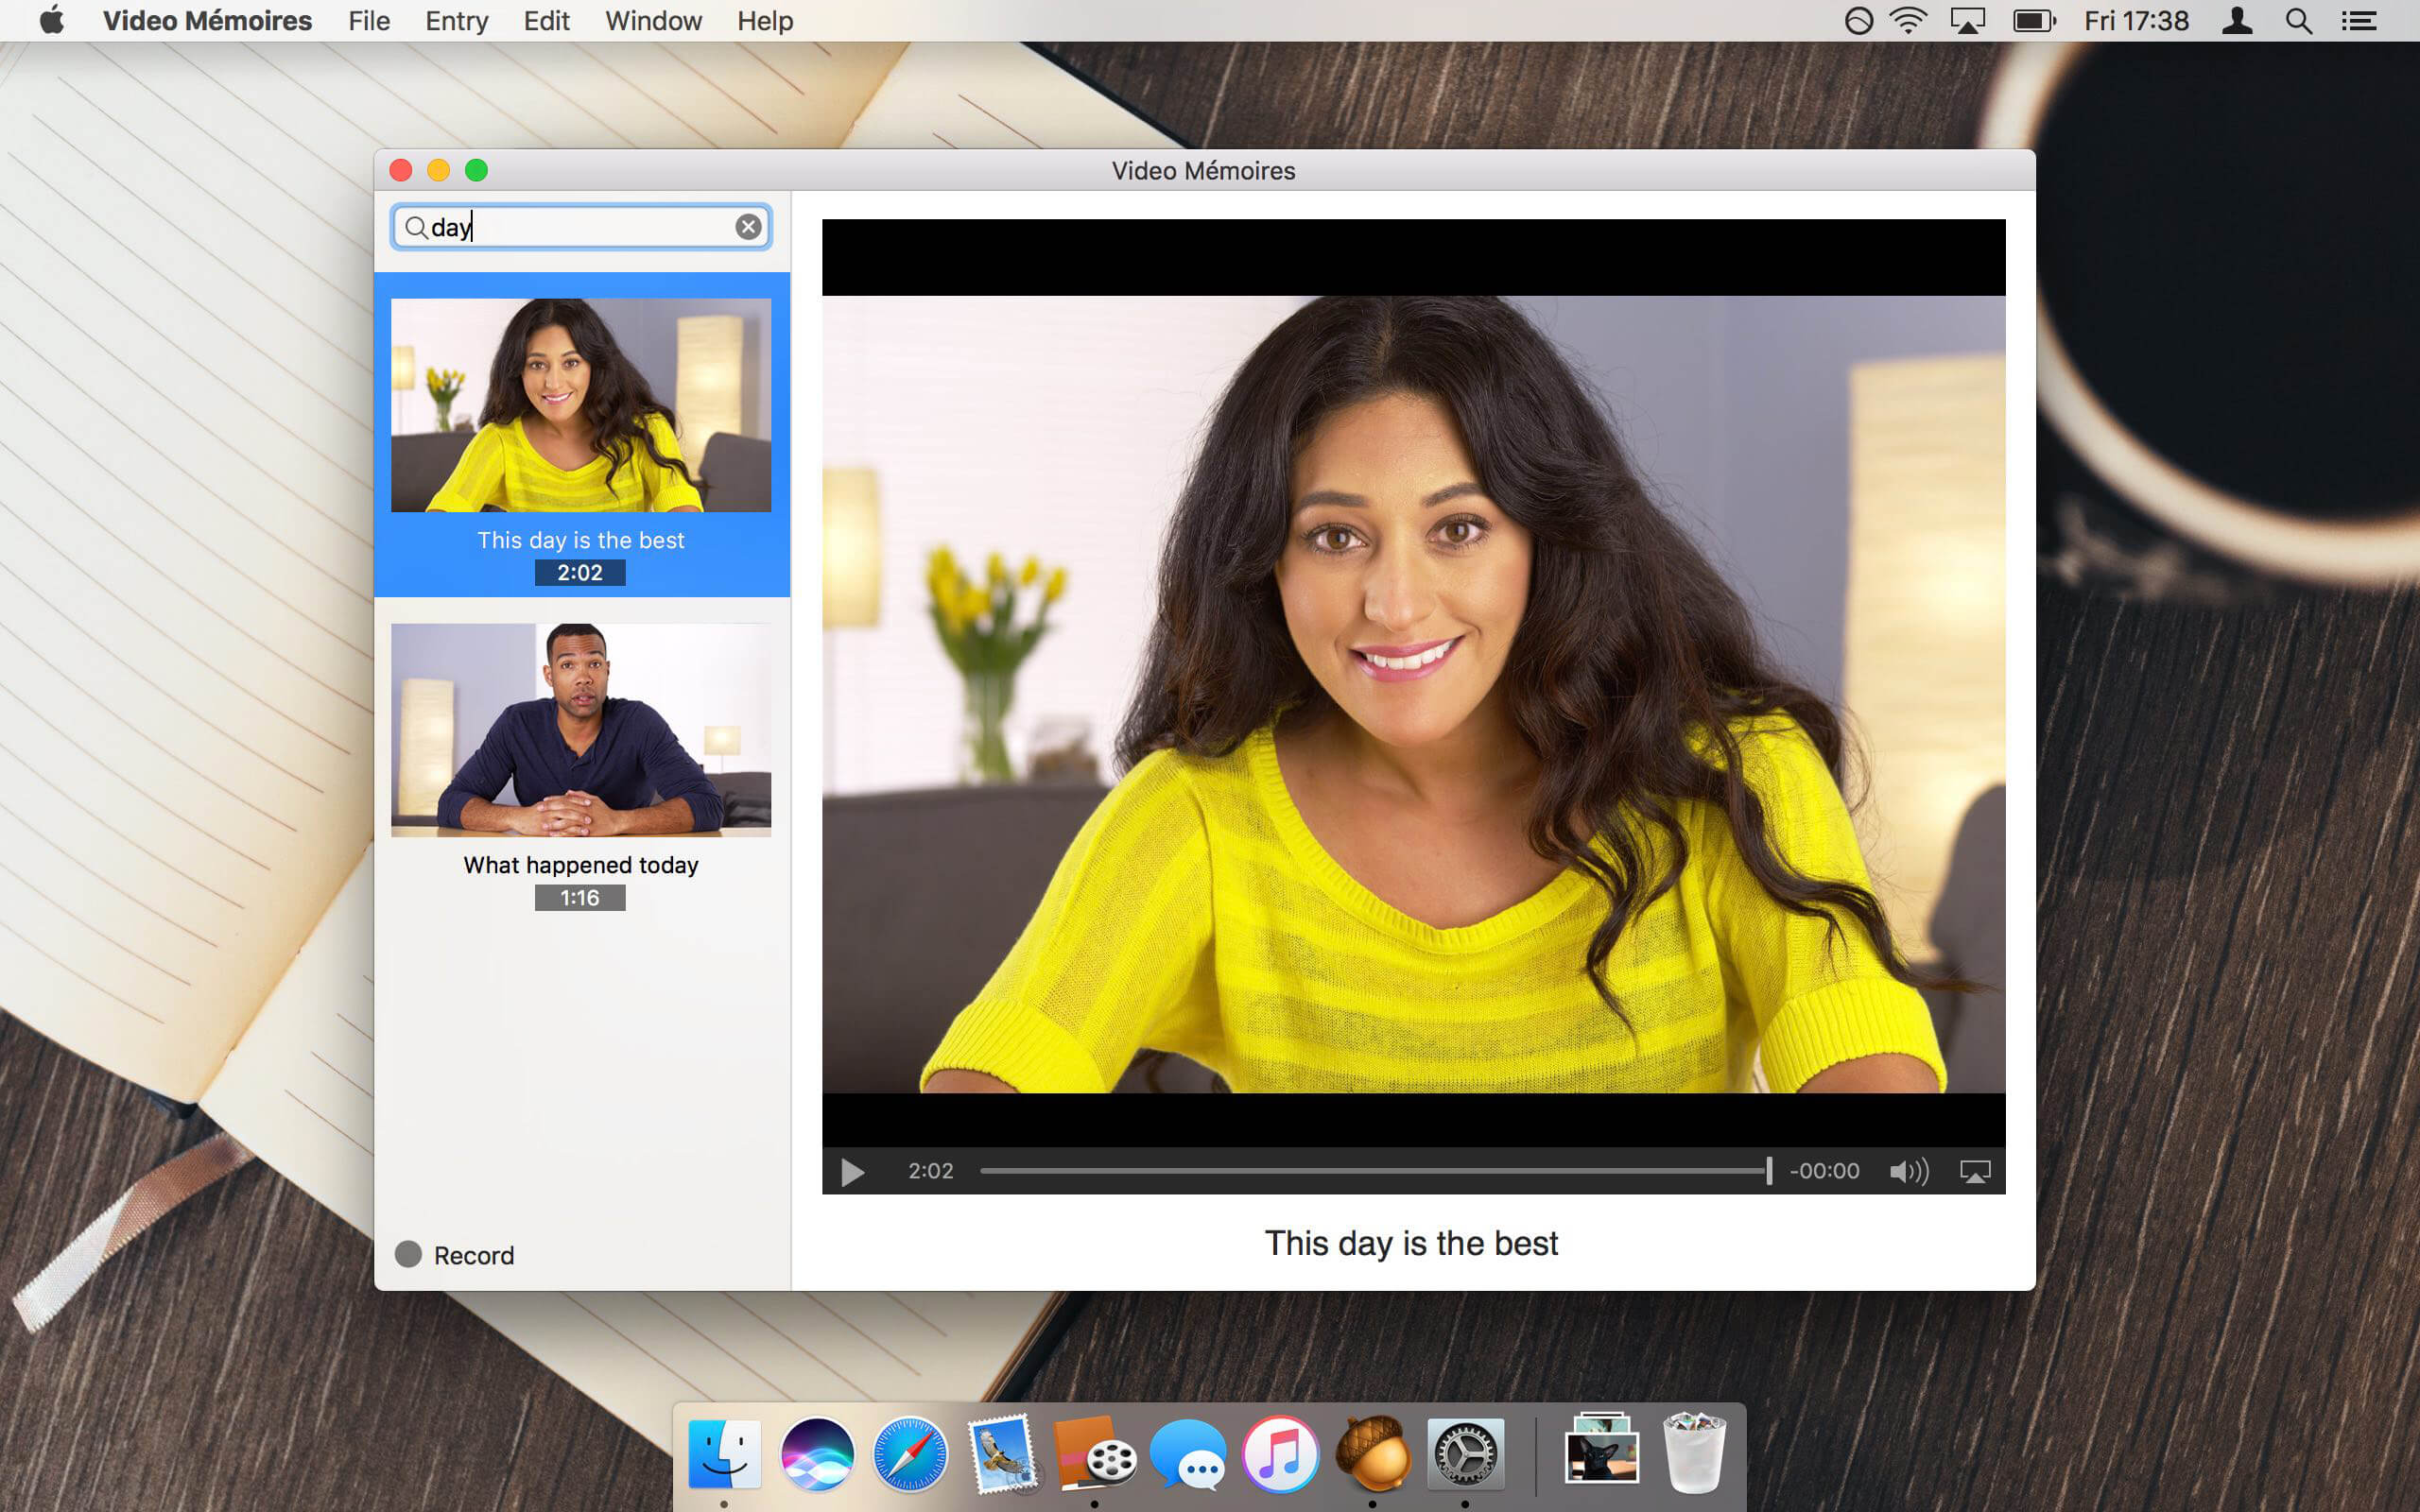Start recording with the Record button
Viewport: 2420px width, 1512px height.
click(x=455, y=1255)
